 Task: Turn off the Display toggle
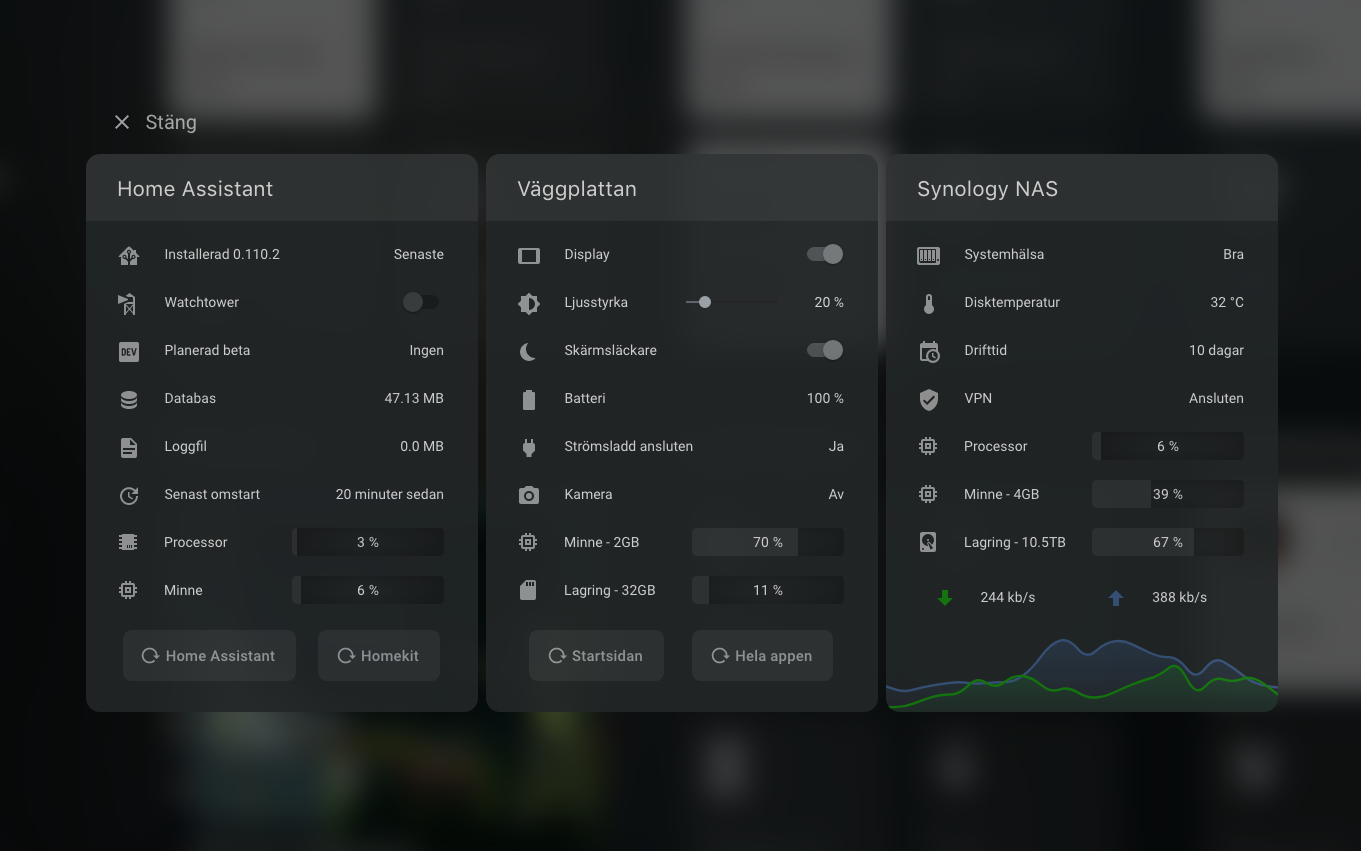tap(825, 254)
